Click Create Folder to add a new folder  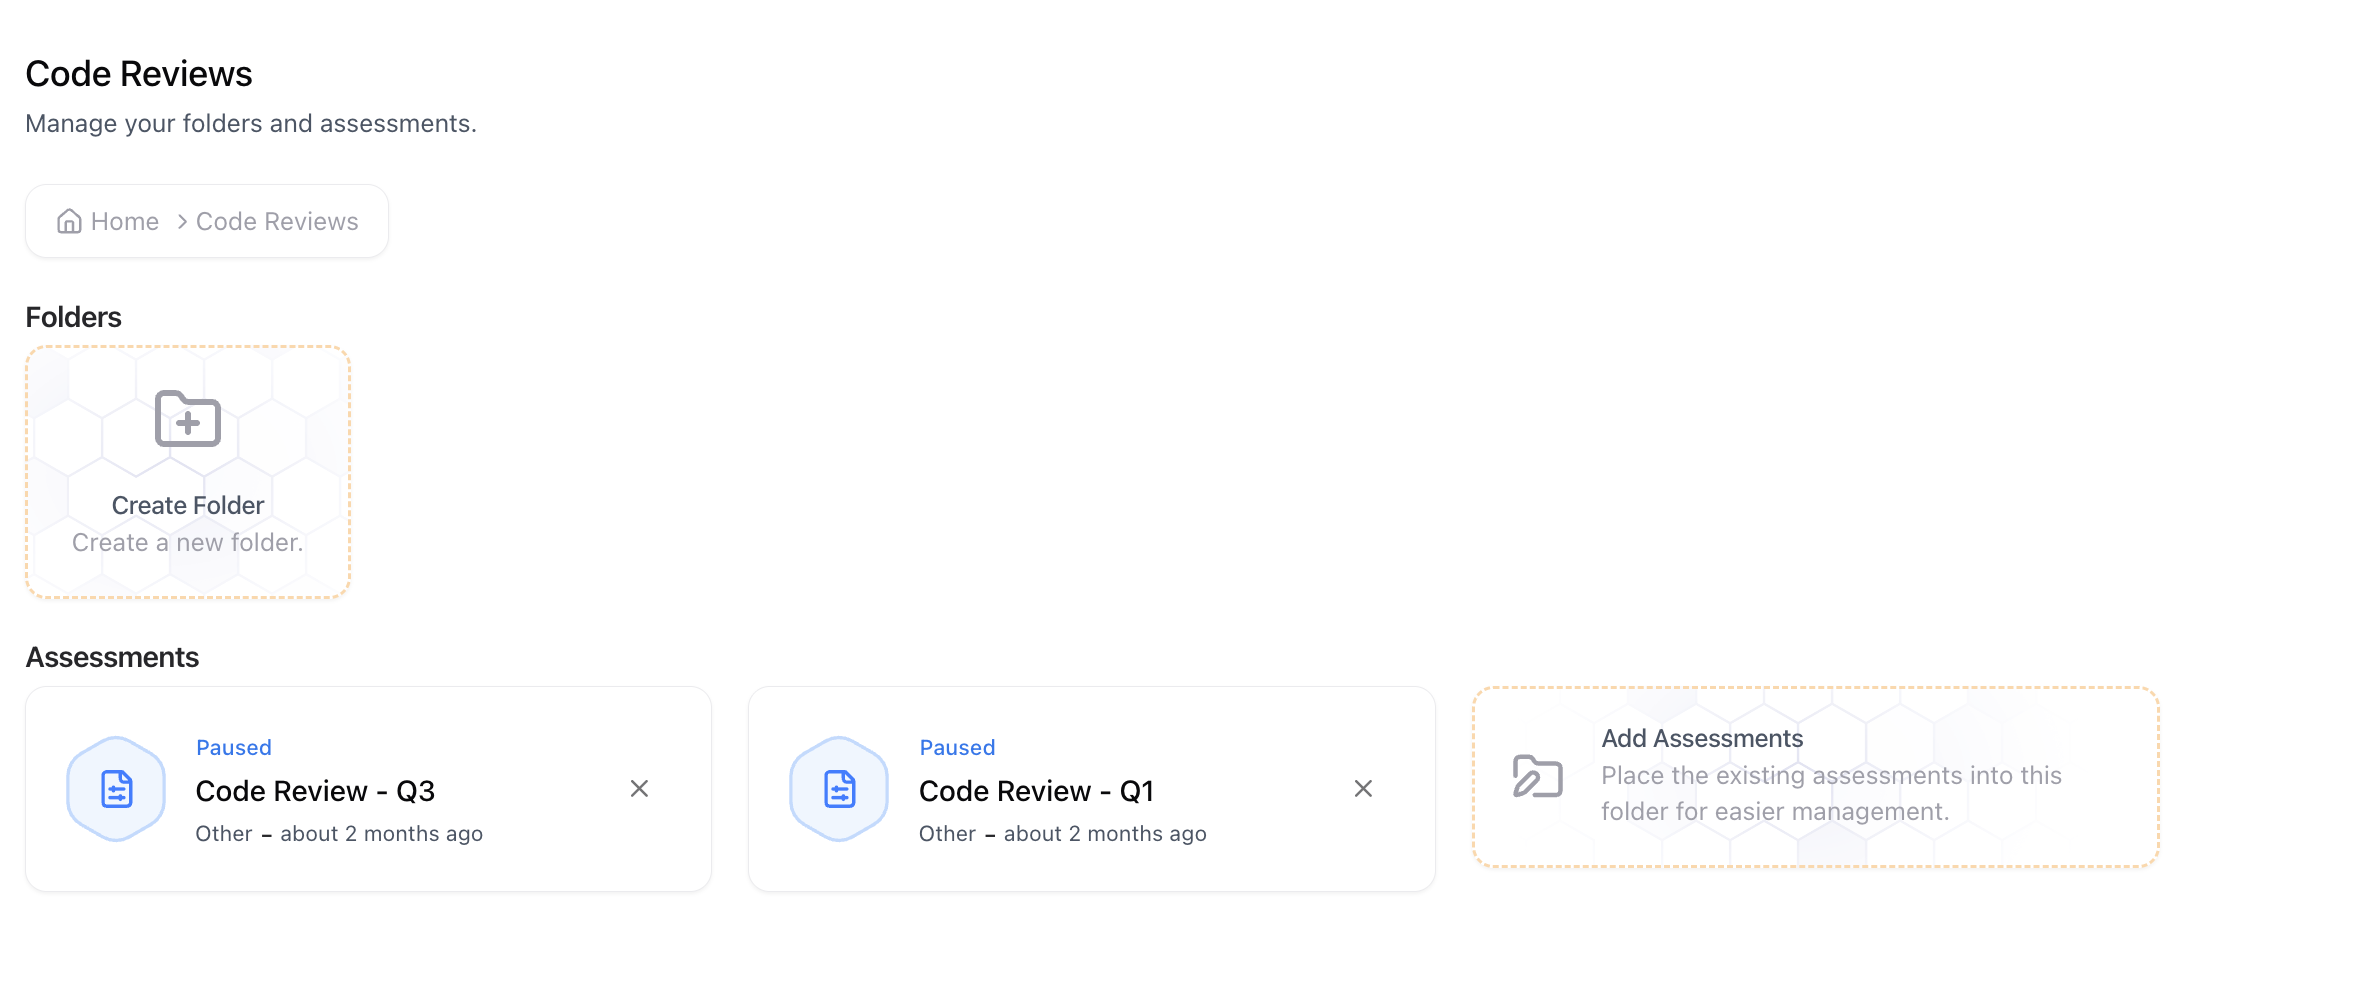186,470
